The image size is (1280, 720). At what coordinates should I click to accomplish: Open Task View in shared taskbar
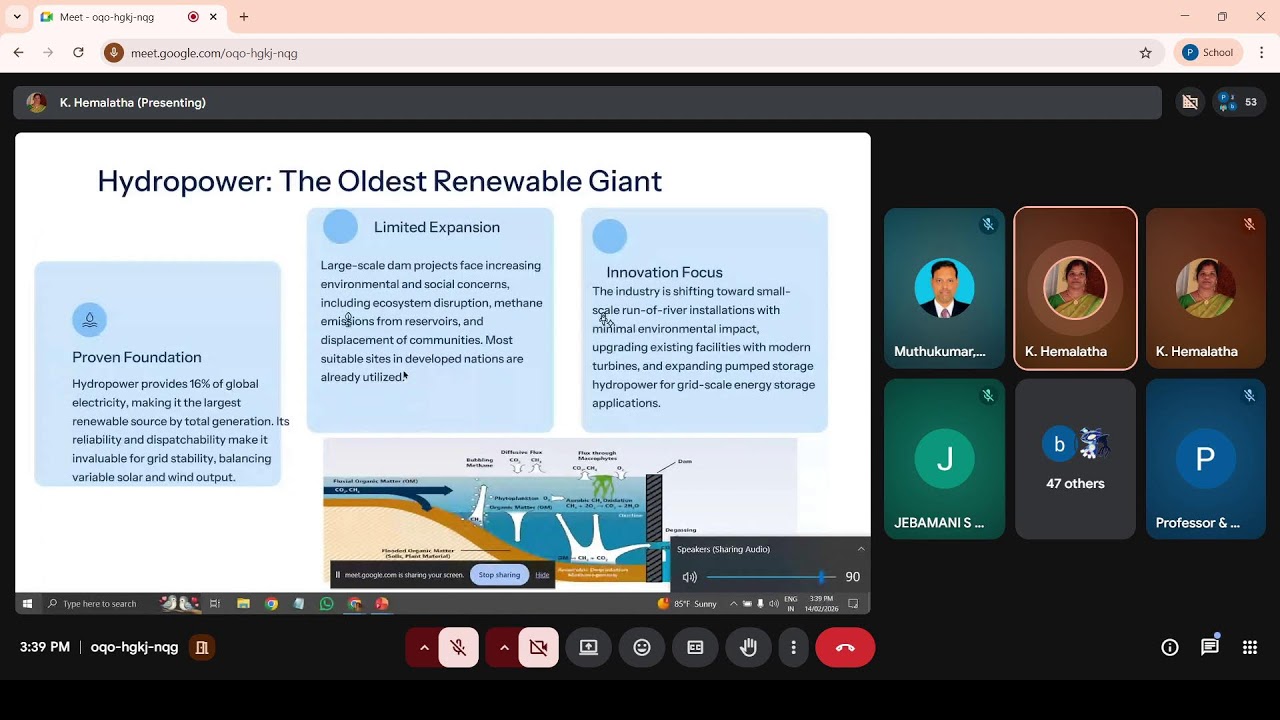tap(215, 604)
